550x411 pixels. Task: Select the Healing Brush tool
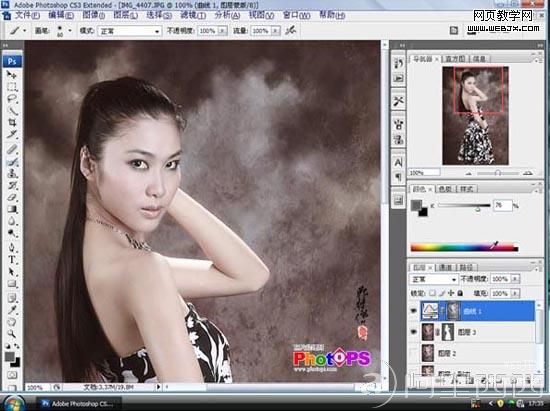click(12, 149)
